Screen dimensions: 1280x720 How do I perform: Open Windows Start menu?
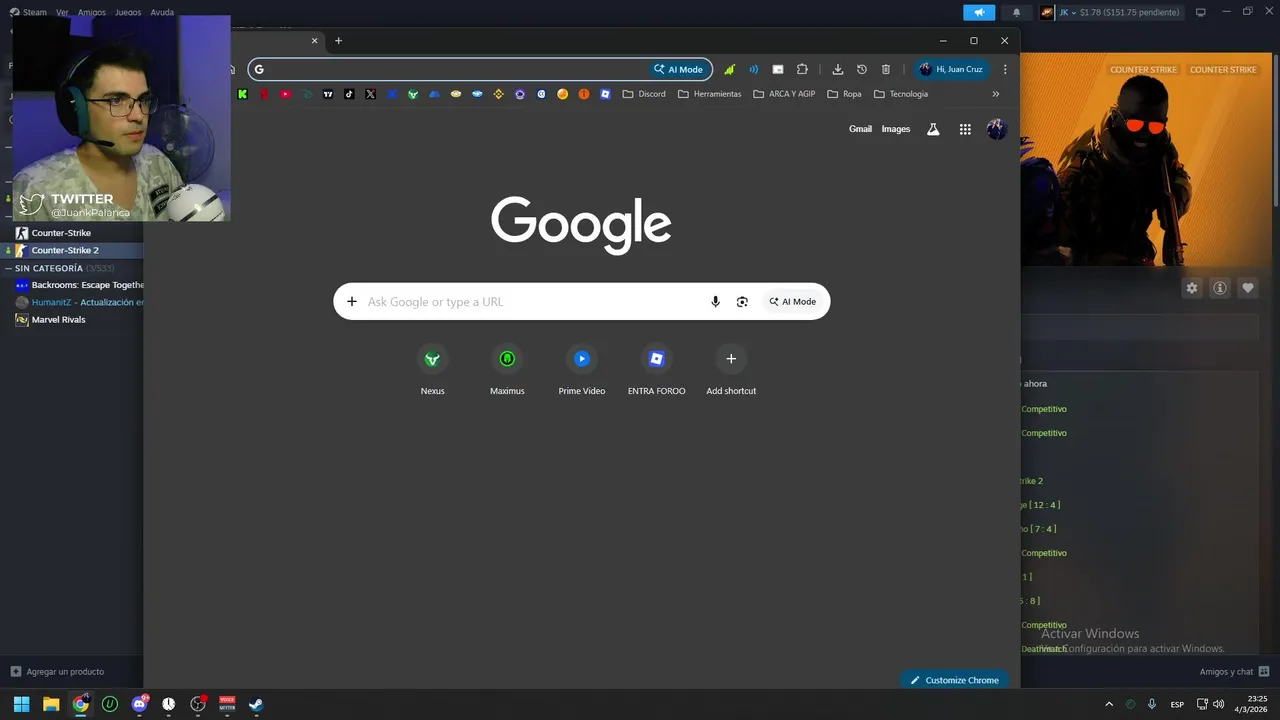(x=21, y=704)
